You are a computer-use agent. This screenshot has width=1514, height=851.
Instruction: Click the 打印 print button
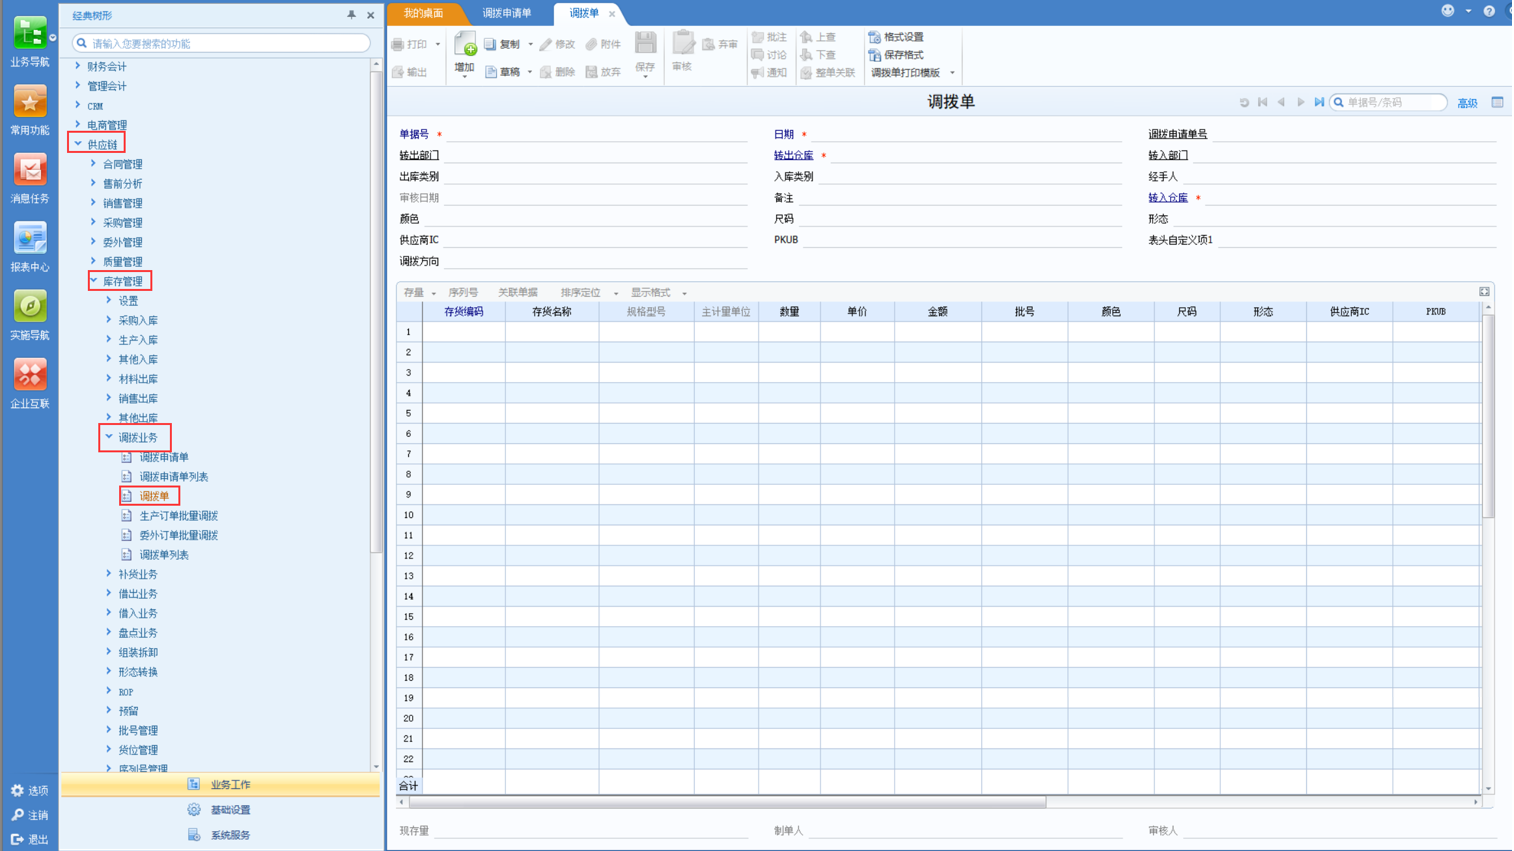click(x=410, y=44)
